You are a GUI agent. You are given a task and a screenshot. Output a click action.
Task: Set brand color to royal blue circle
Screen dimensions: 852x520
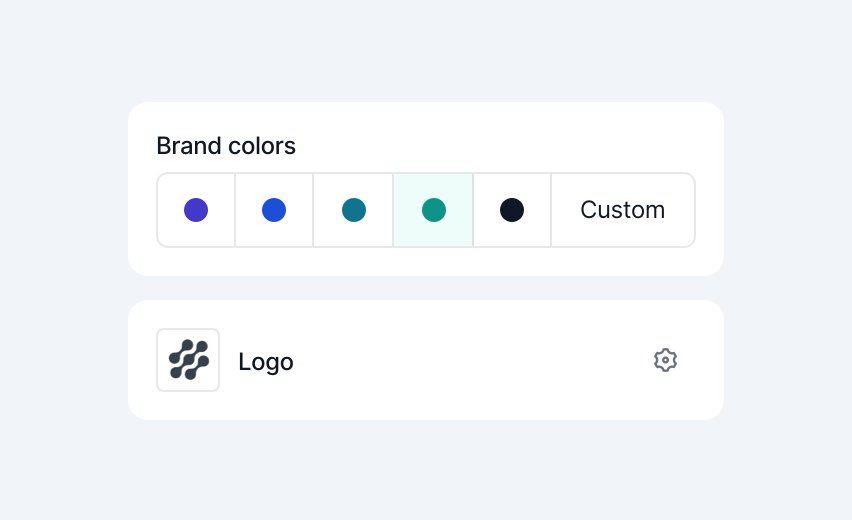[274, 210]
